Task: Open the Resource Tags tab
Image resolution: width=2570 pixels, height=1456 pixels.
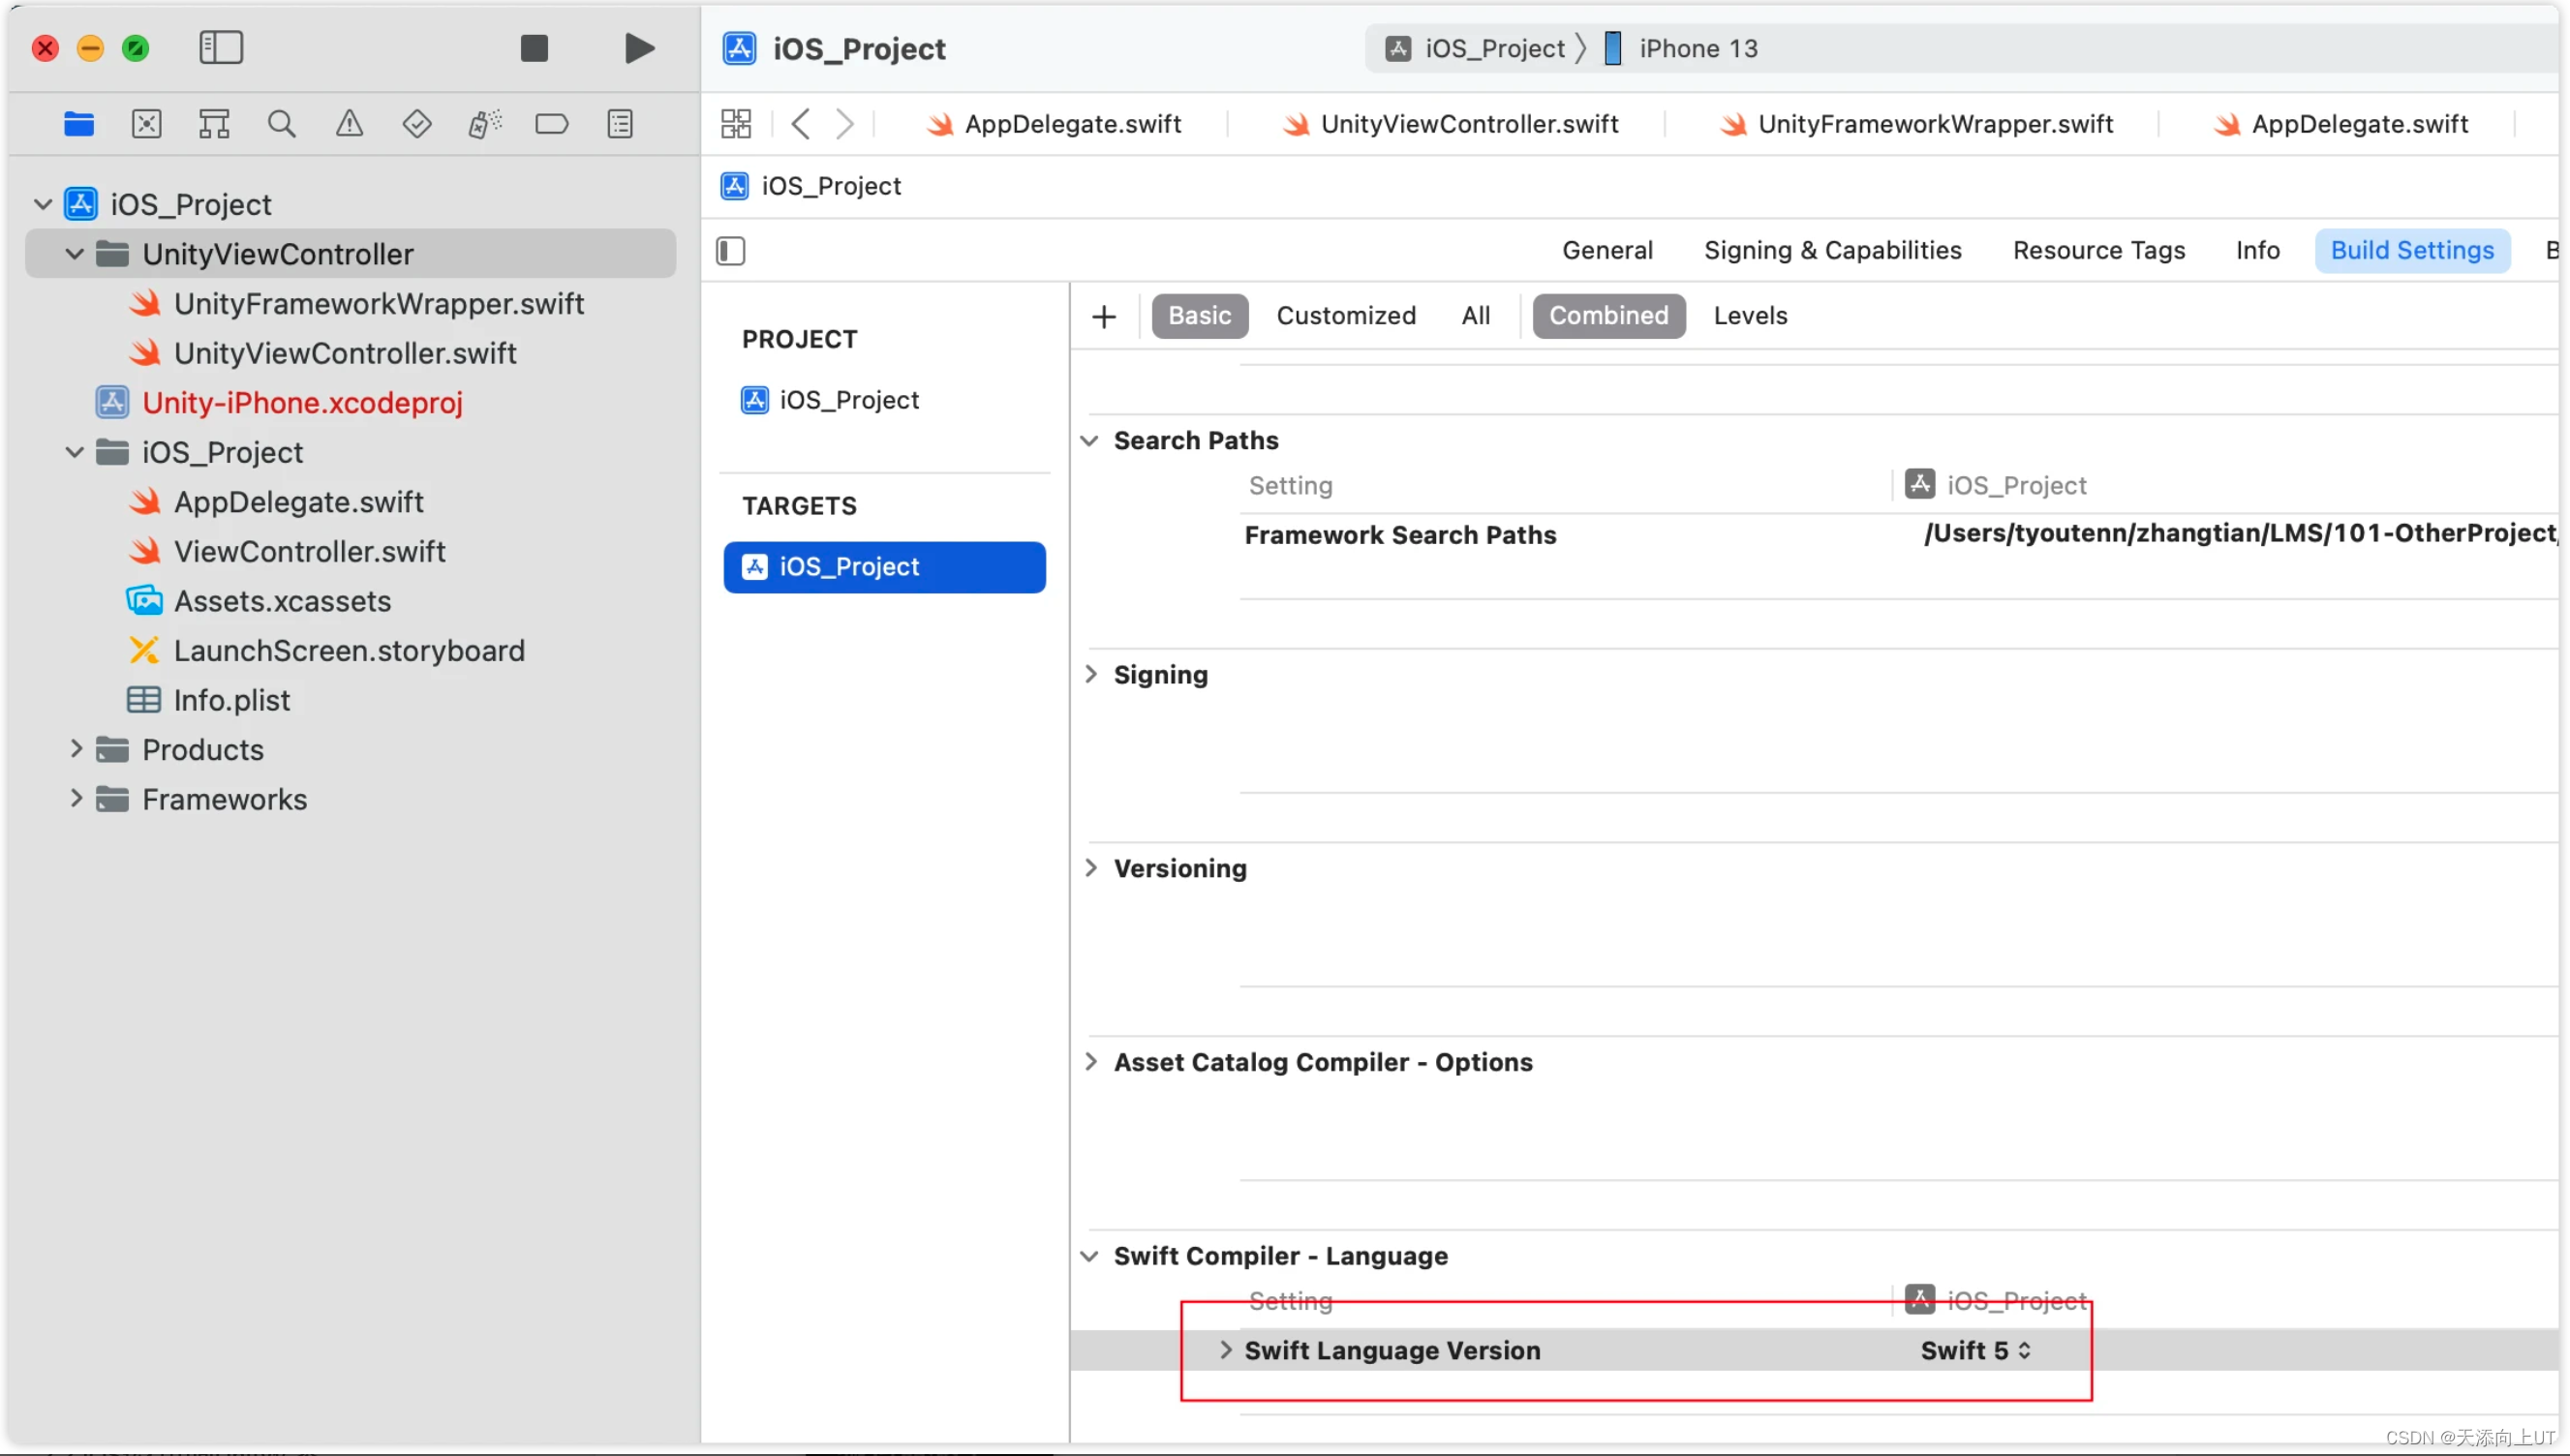Action: click(2098, 250)
